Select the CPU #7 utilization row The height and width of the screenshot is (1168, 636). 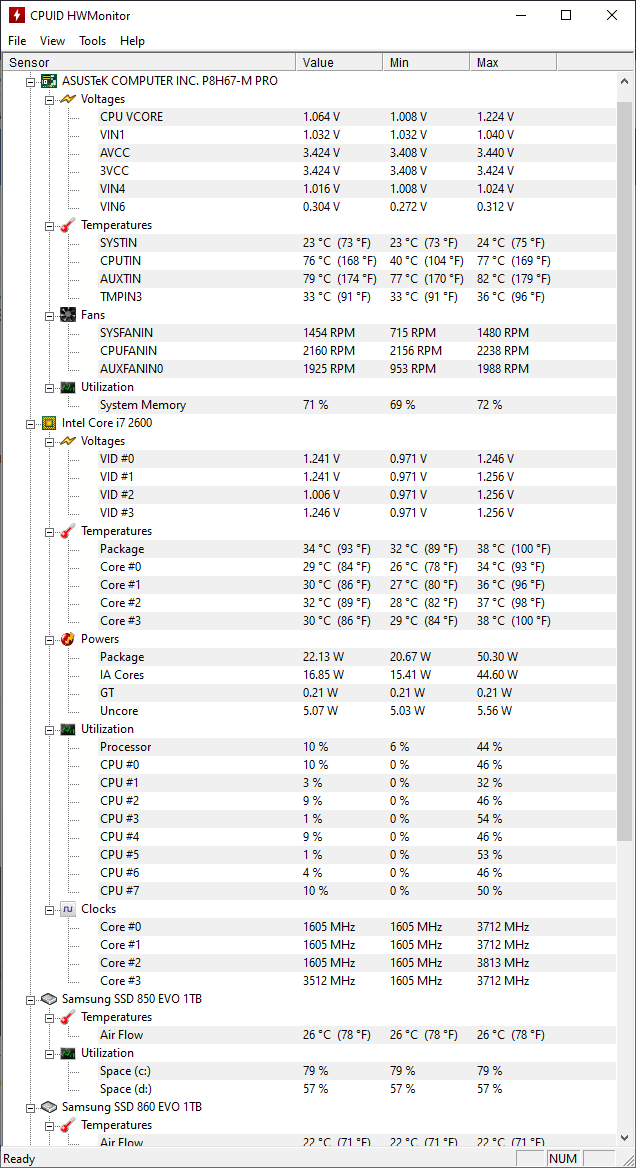pyautogui.click(x=357, y=891)
